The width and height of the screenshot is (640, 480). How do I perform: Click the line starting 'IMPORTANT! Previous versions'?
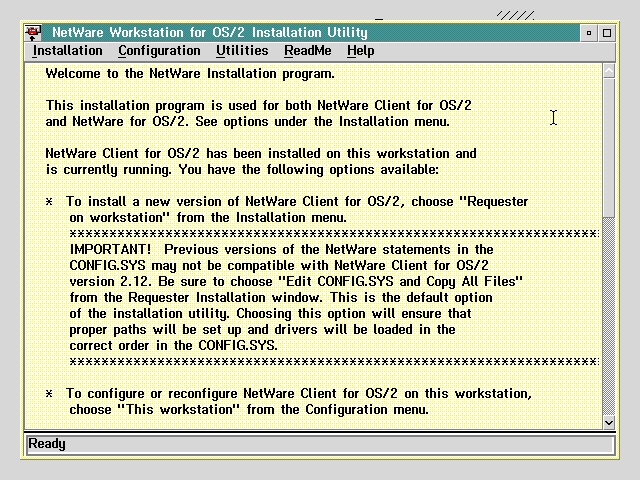point(281,249)
